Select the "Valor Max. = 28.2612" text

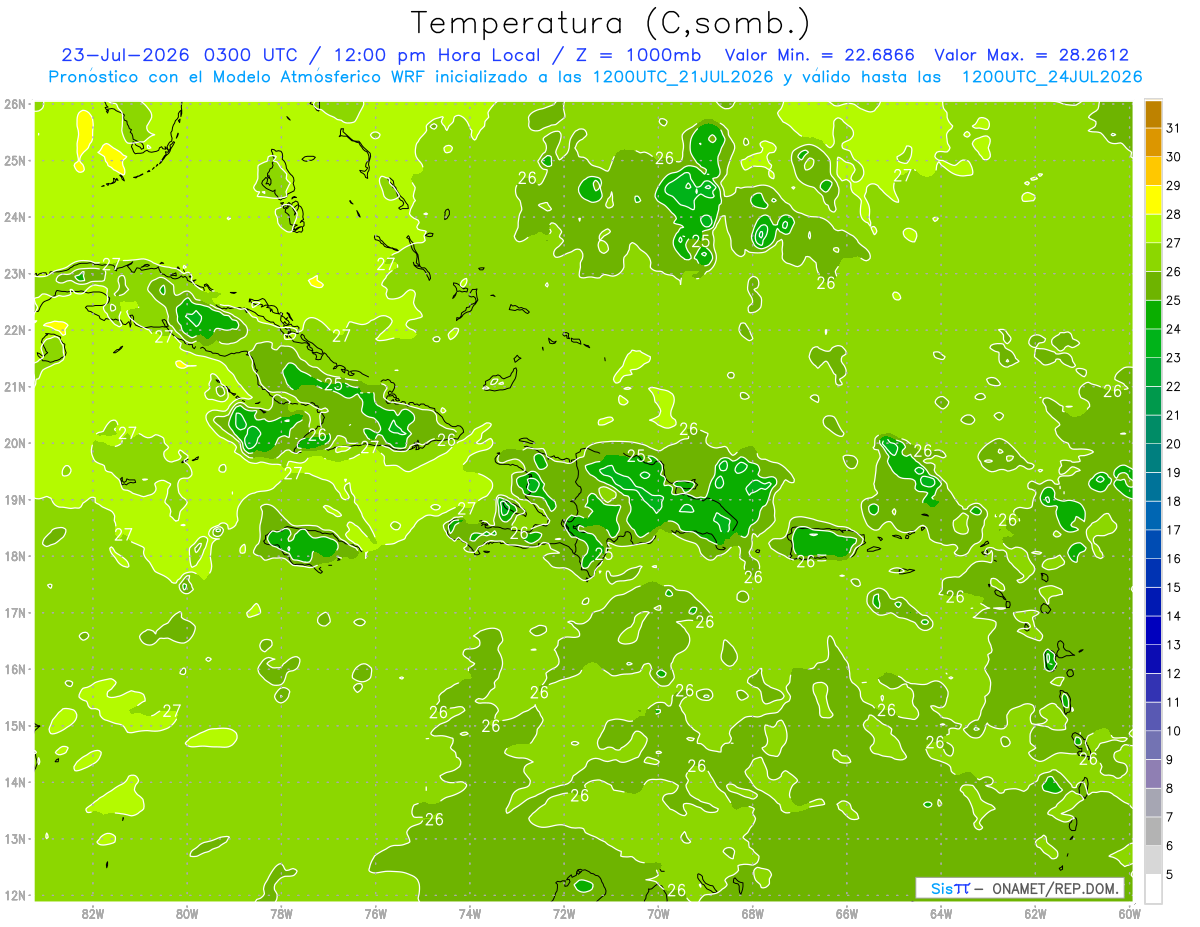point(1031,55)
